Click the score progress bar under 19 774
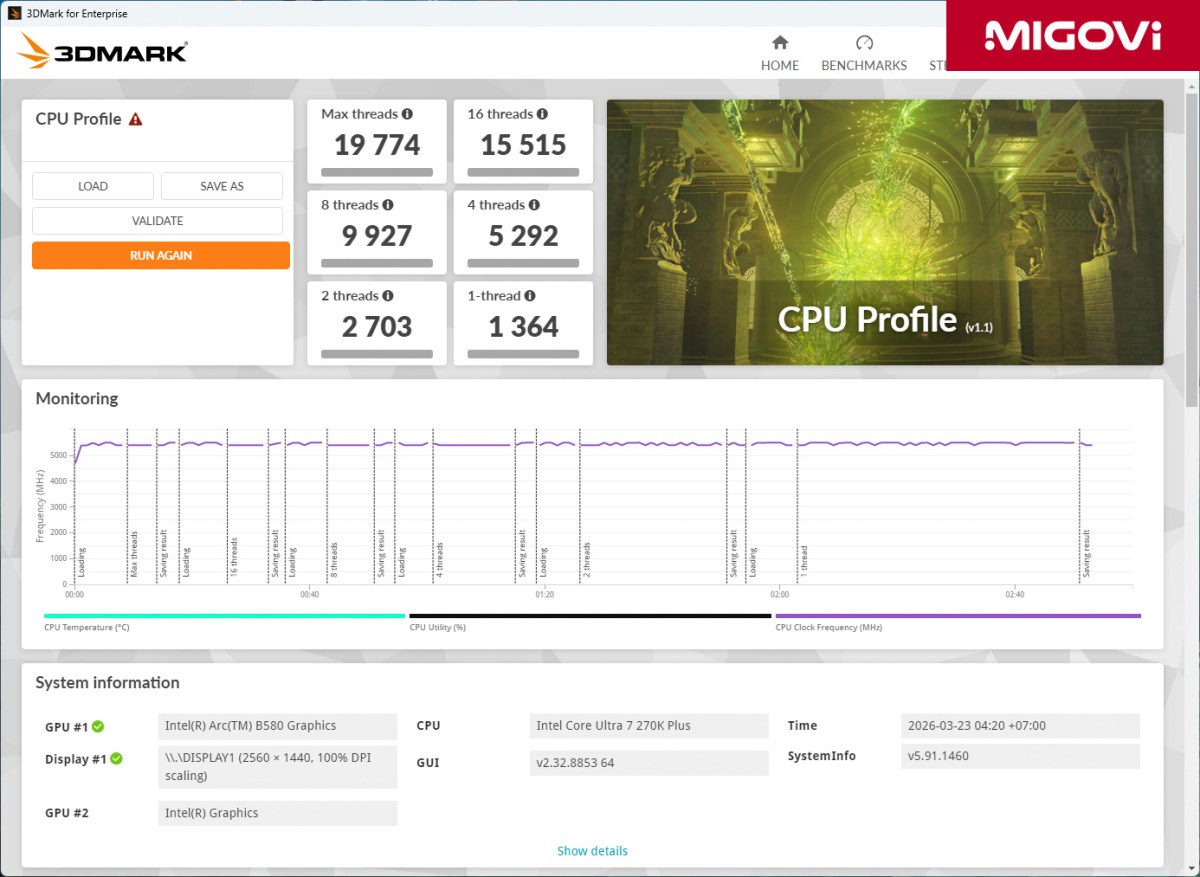Viewport: 1200px width, 877px height. 376,170
